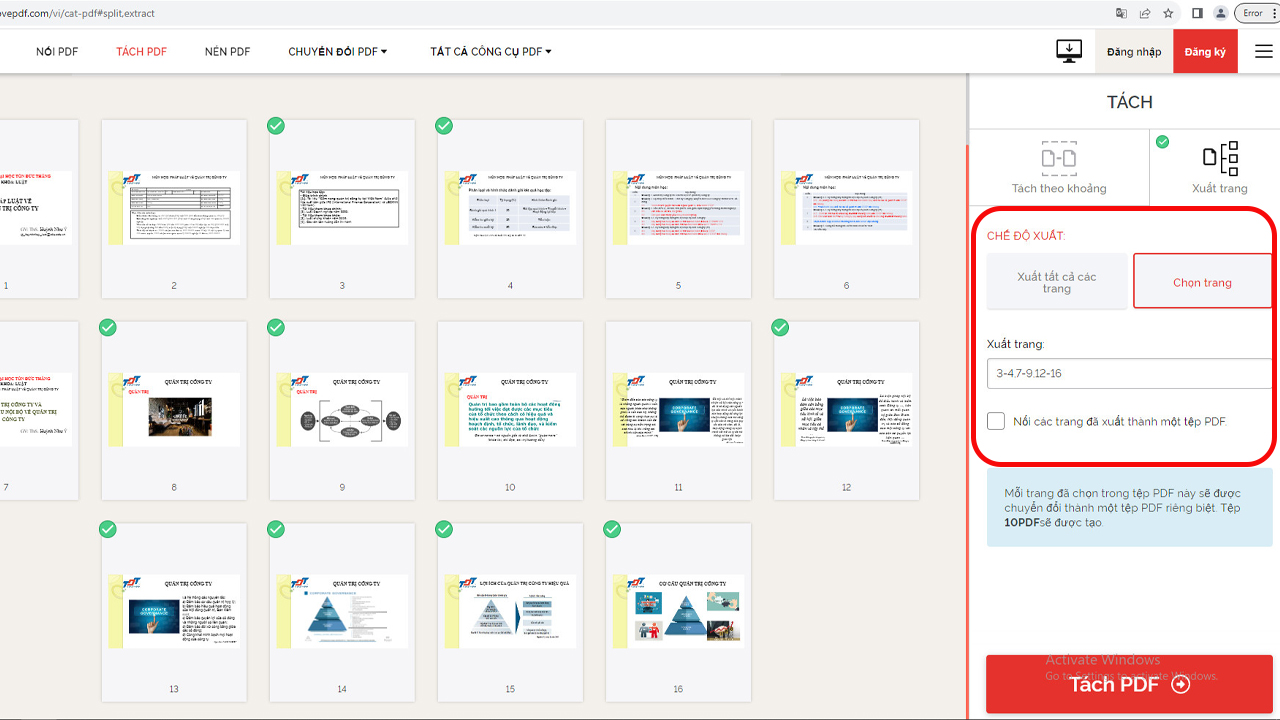Click the Xuất trang page-range input field
This screenshot has width=1280, height=720.
[x=1128, y=373]
